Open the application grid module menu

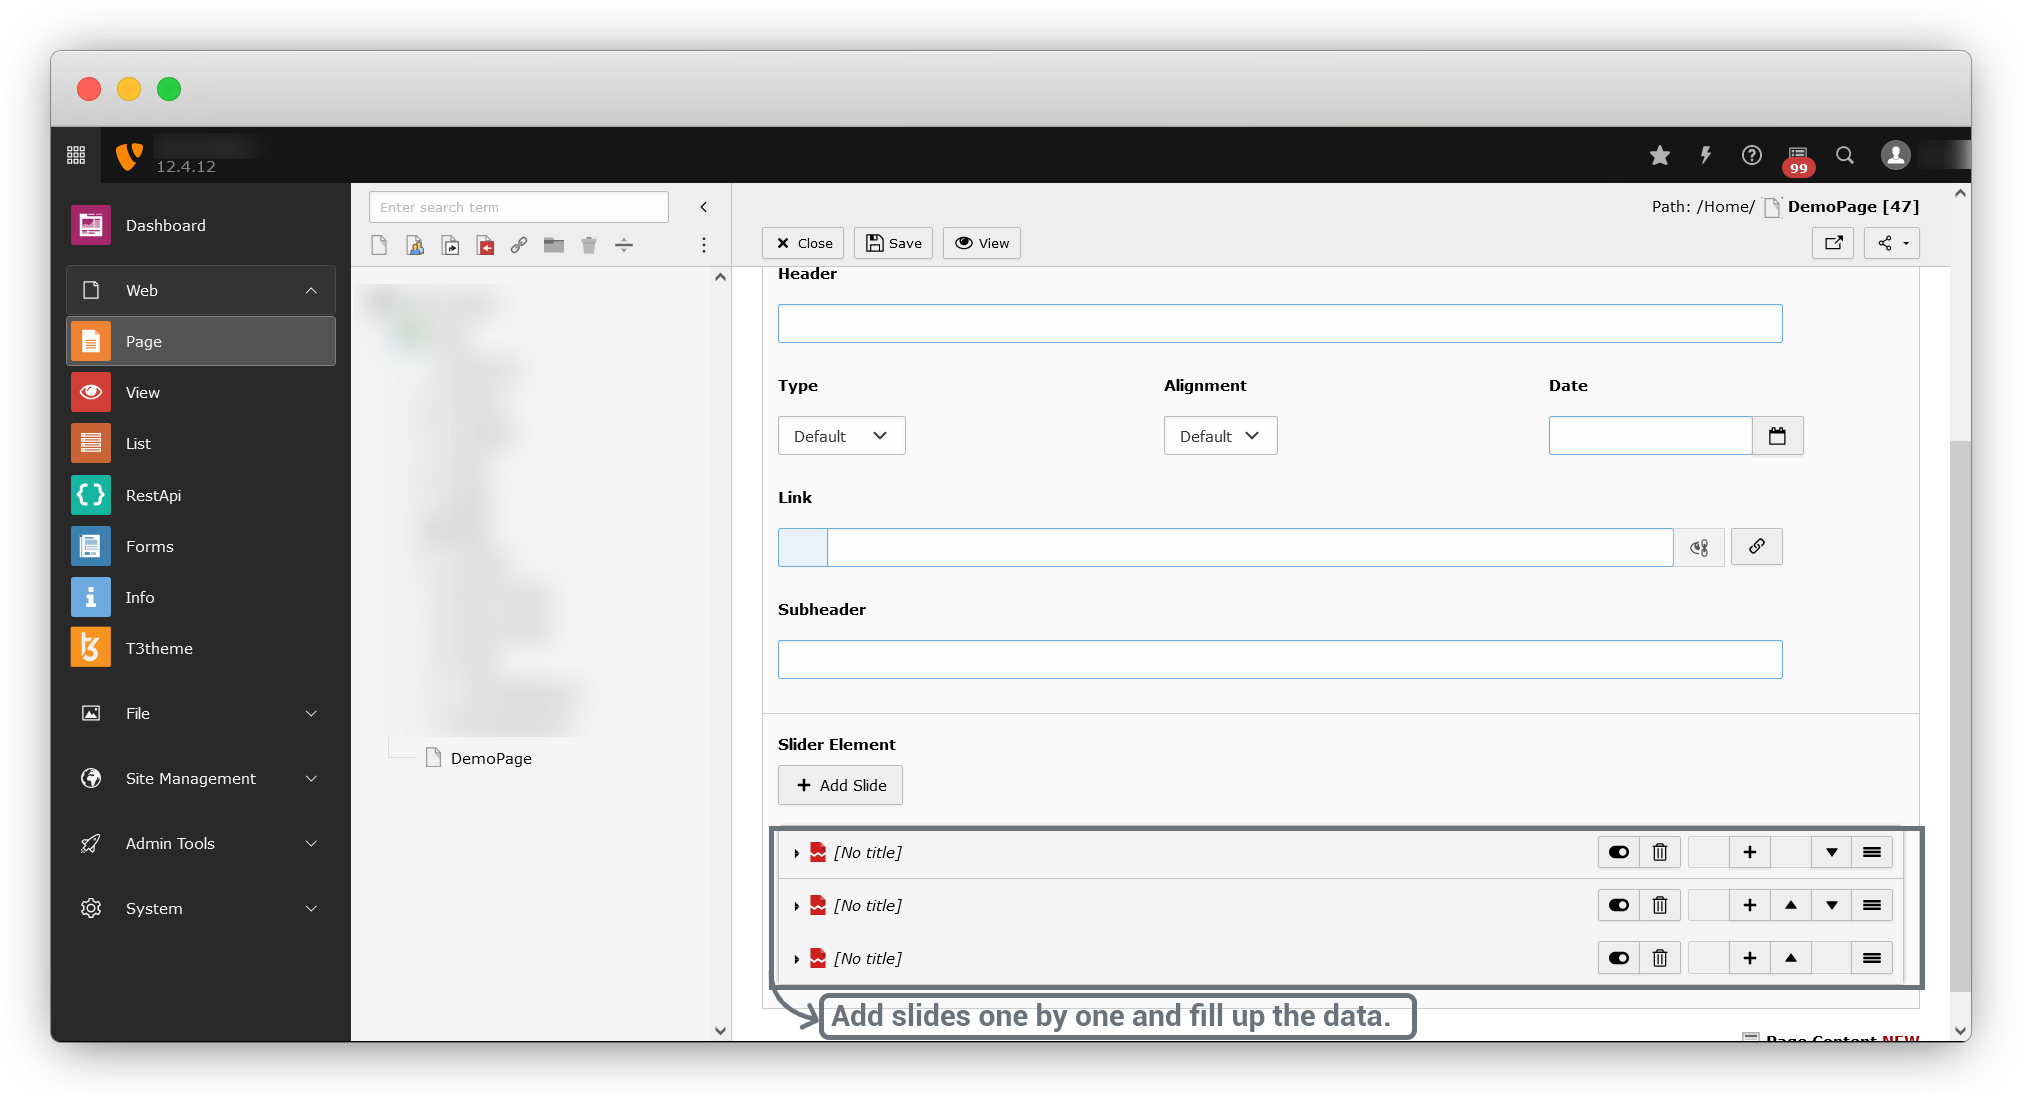click(76, 155)
